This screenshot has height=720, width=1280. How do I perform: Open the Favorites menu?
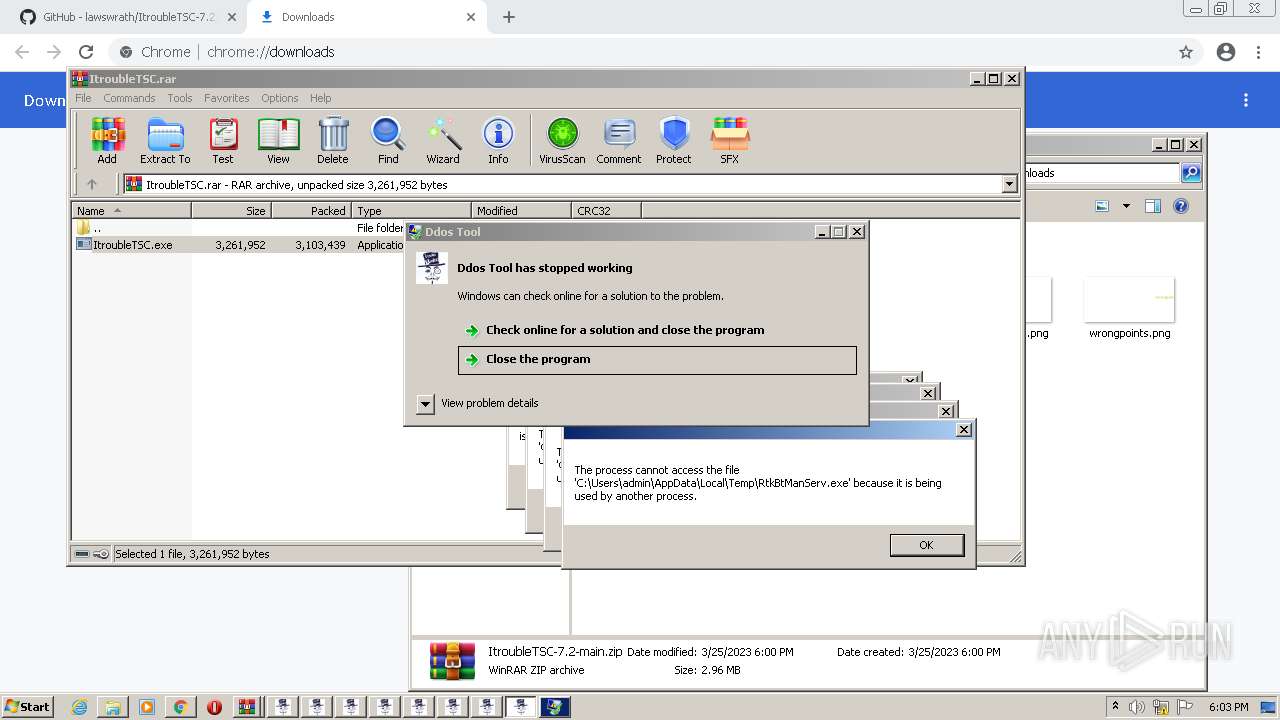point(227,98)
